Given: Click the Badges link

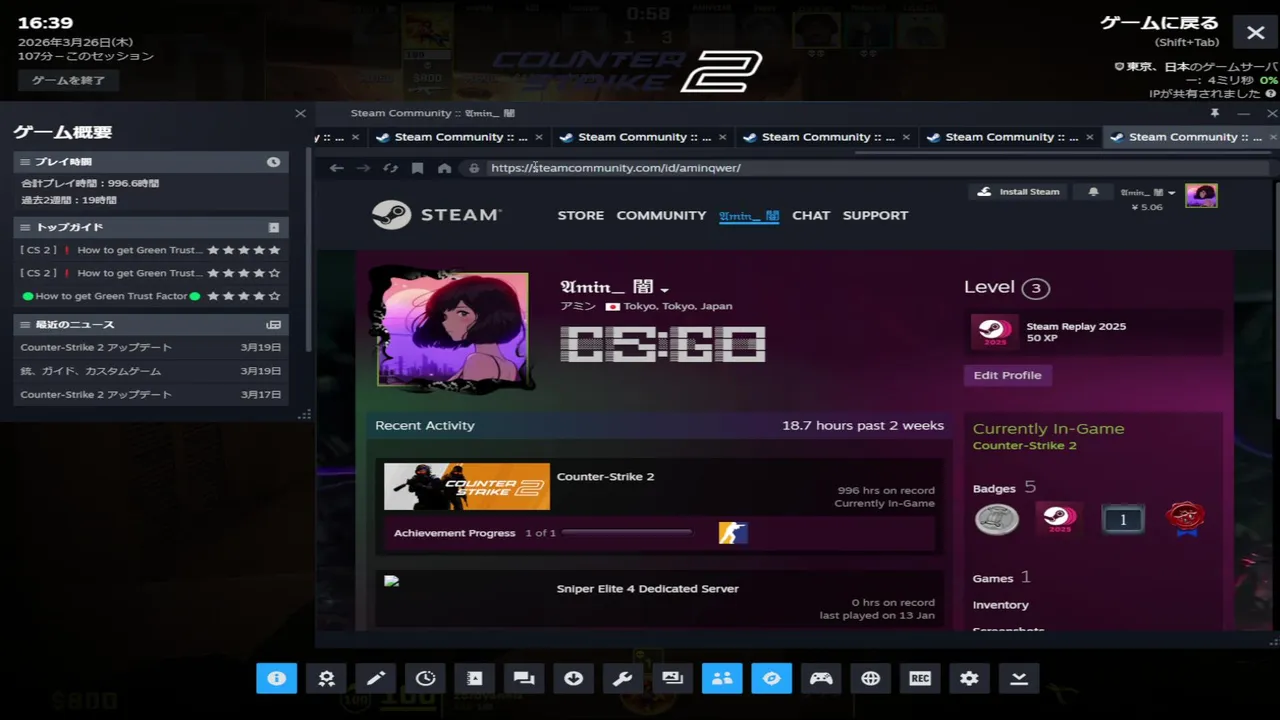Looking at the screenshot, I should coord(994,489).
